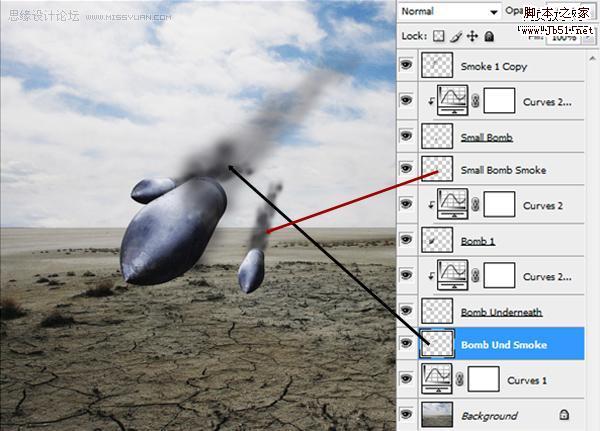The width and height of the screenshot is (600, 431).
Task: Select the layer named Background
Action: tap(489, 416)
